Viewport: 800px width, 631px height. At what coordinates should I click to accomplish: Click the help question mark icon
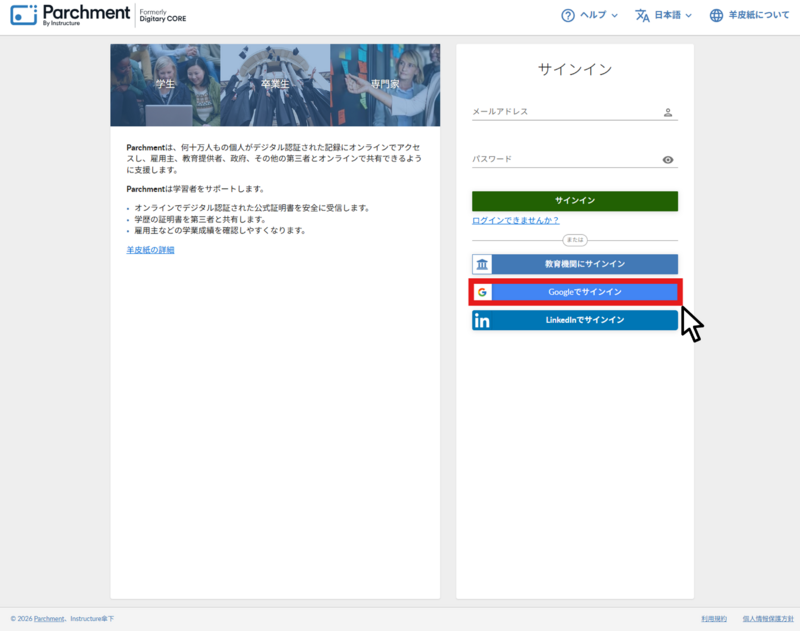[568, 15]
